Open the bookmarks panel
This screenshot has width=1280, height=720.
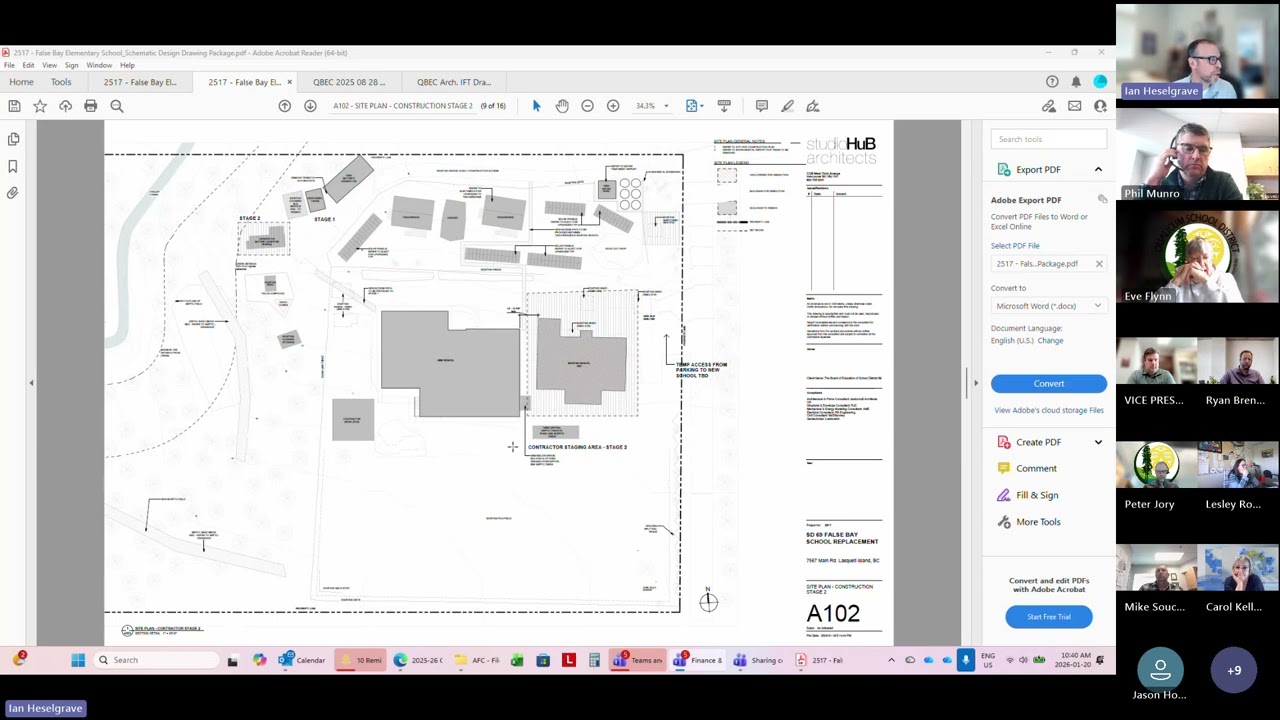pyautogui.click(x=13, y=166)
